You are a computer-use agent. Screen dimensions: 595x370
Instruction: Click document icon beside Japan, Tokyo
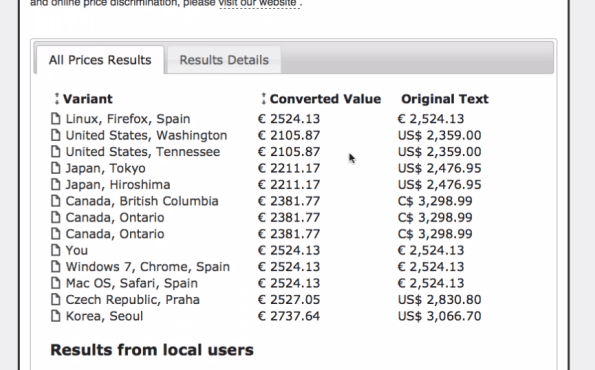click(55, 168)
